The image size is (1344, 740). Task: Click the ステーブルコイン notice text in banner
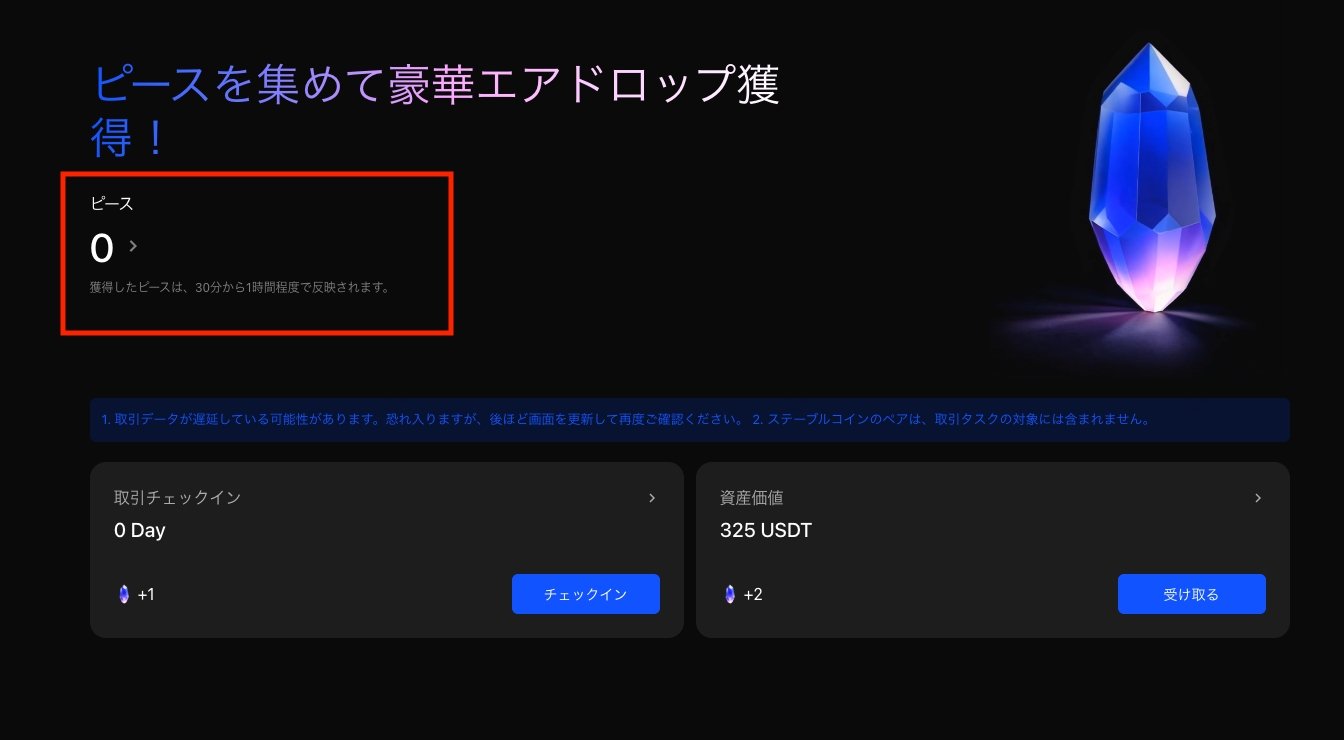pos(950,420)
